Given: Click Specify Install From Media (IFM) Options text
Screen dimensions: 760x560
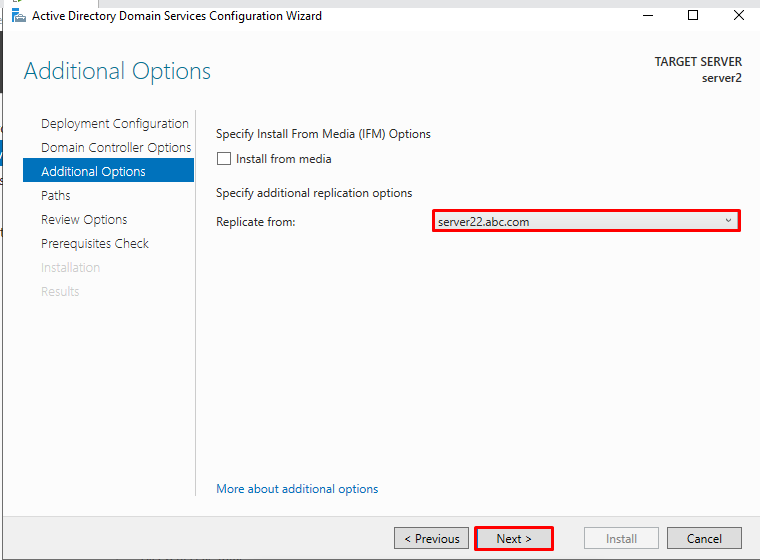Looking at the screenshot, I should (x=323, y=134).
